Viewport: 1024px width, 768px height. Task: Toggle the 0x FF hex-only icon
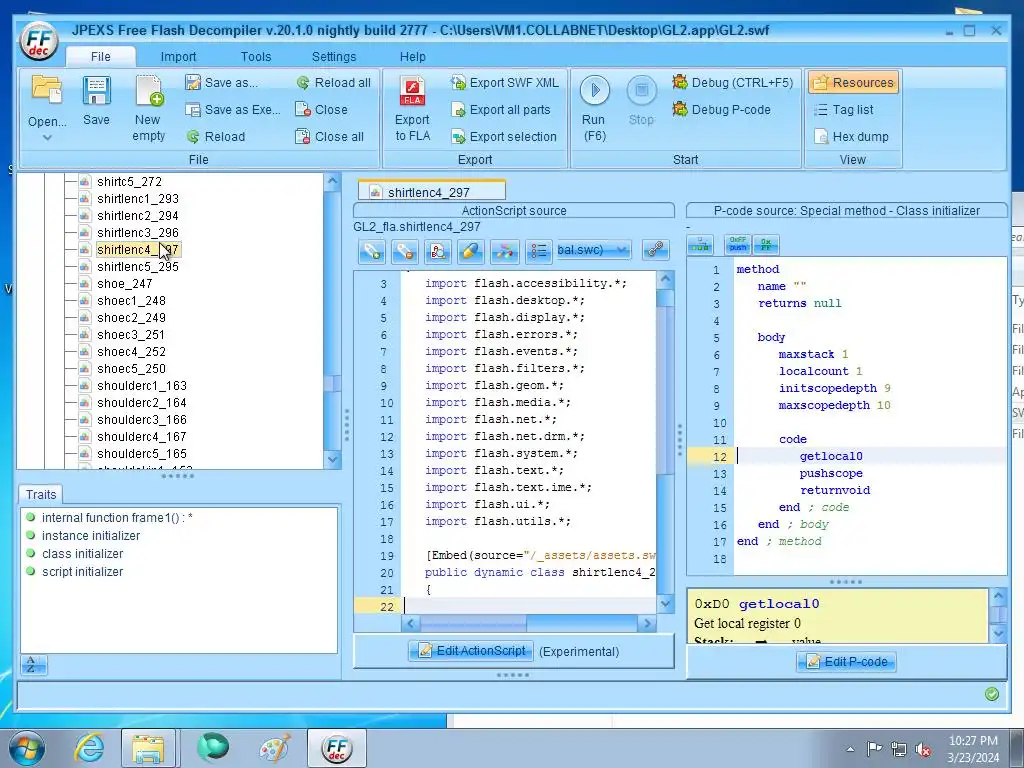766,245
